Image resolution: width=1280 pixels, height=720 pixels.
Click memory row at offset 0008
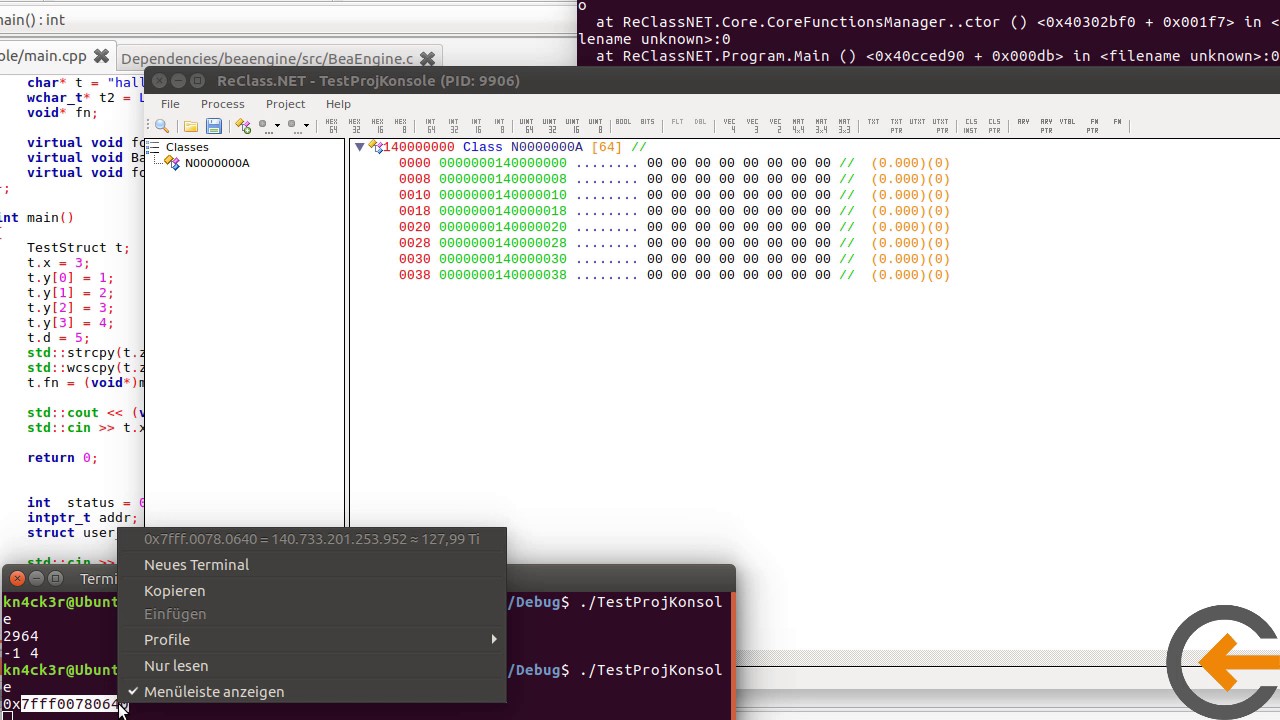click(674, 179)
